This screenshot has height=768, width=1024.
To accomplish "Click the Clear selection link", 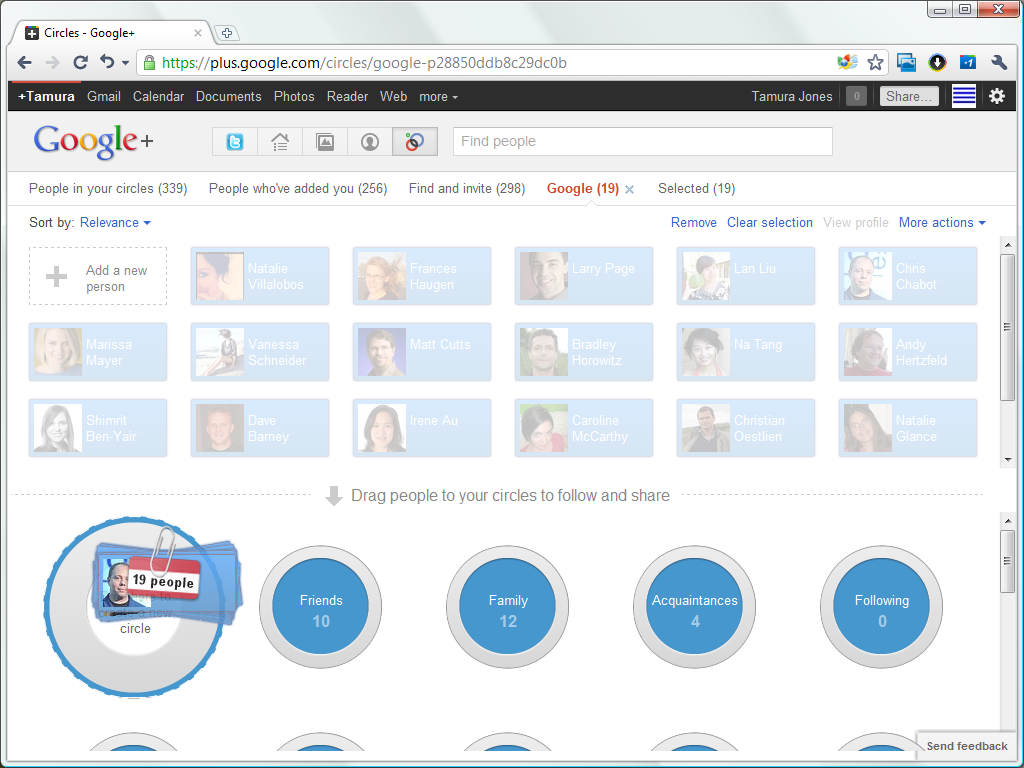I will 769,222.
